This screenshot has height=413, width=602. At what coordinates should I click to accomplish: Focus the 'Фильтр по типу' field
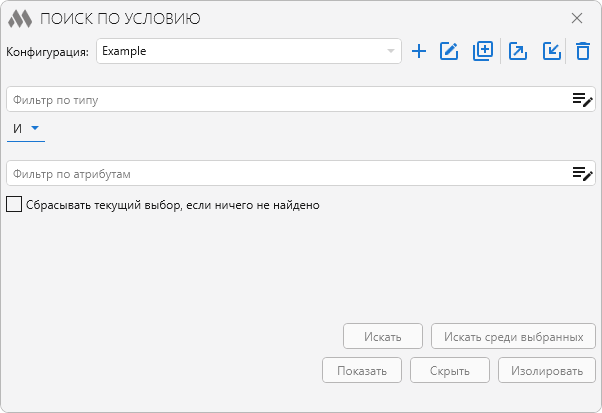coord(285,99)
